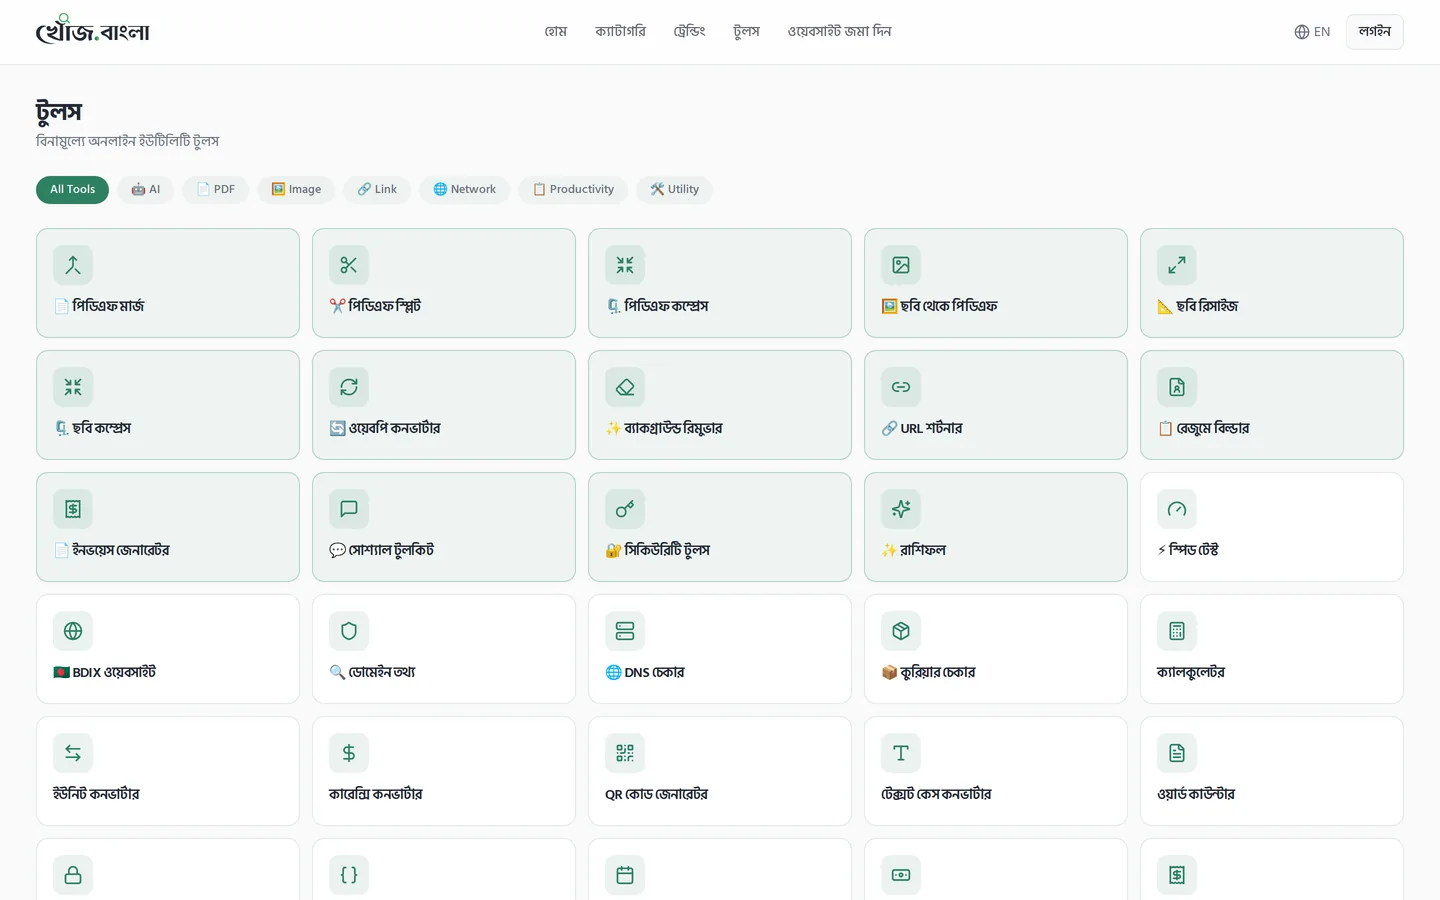Screen dimensions: 1440x900
Task: Select the refresh icon for ওয়েবপি কনভার্টার
Action: click(349, 387)
